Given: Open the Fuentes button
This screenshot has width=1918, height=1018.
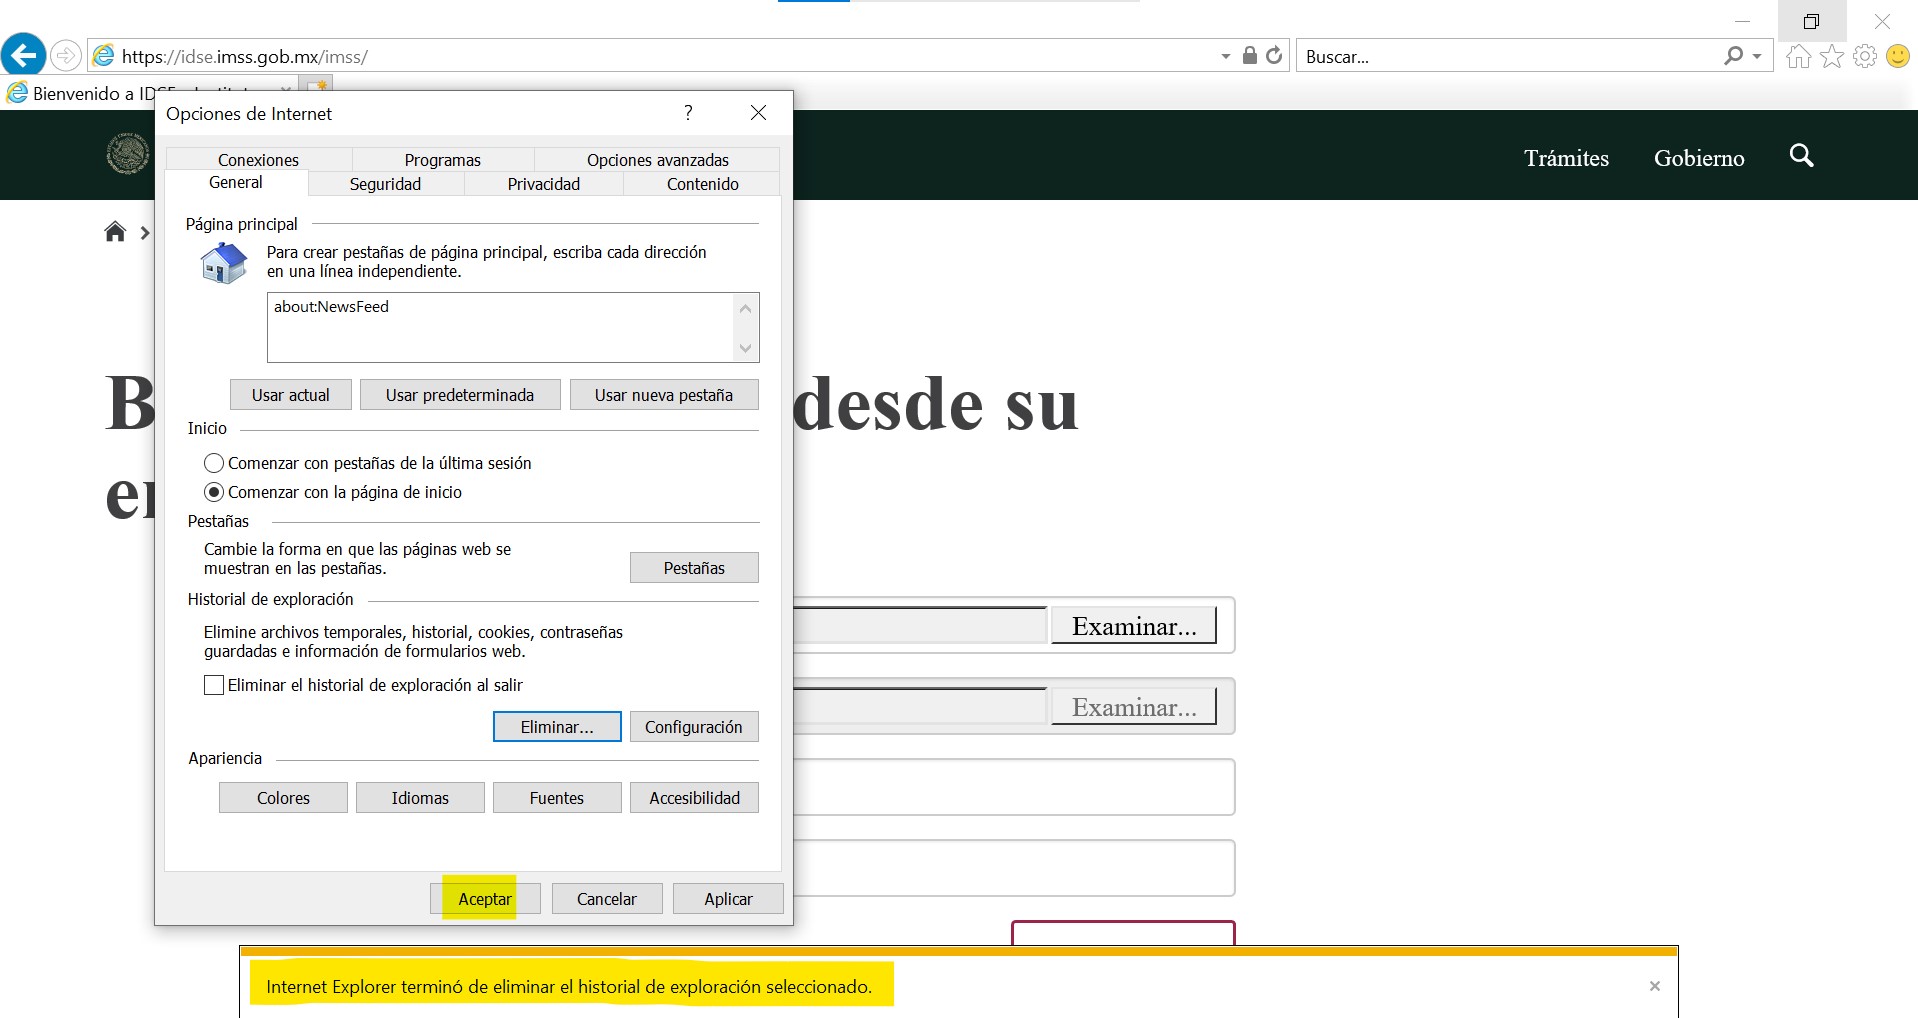Looking at the screenshot, I should [557, 798].
